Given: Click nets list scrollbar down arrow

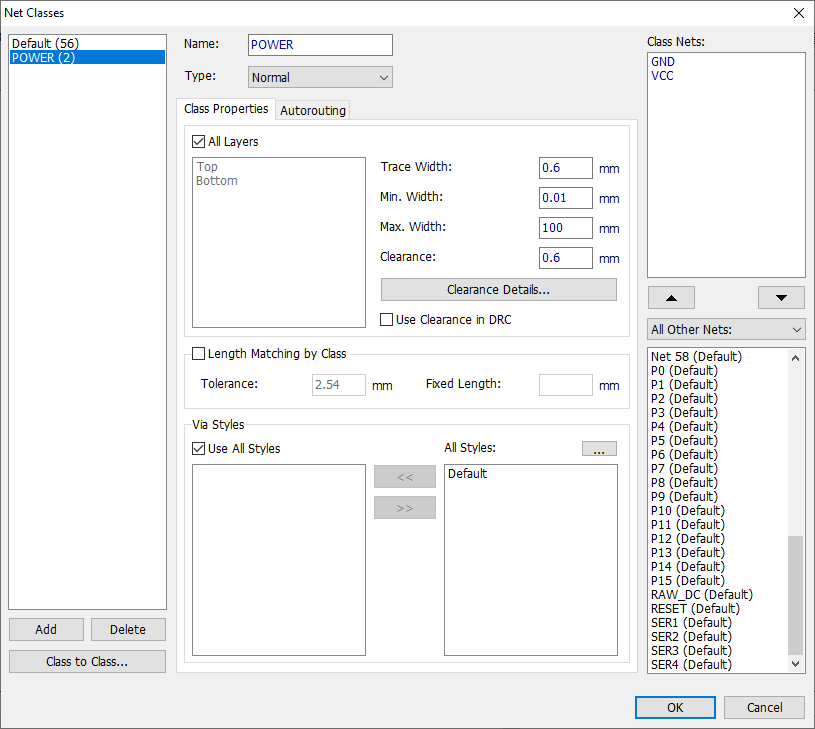Looking at the screenshot, I should point(795,664).
